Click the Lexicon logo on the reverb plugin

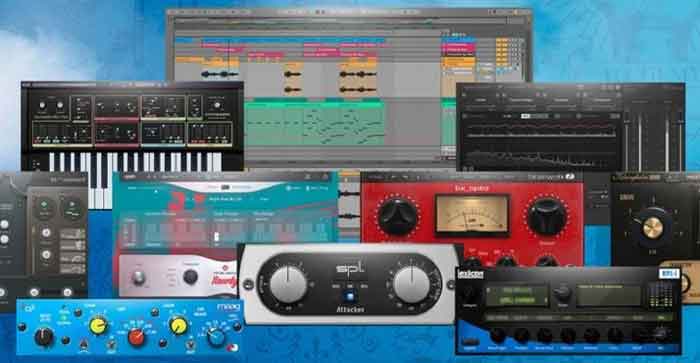(x=470, y=274)
